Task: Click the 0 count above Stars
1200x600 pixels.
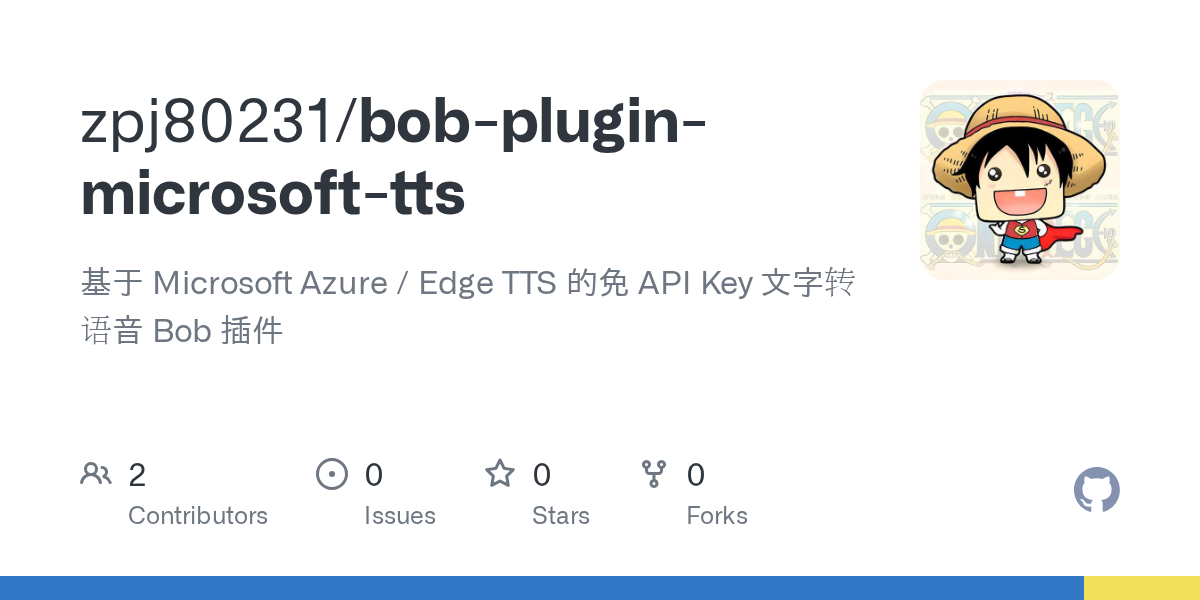Action: point(541,475)
